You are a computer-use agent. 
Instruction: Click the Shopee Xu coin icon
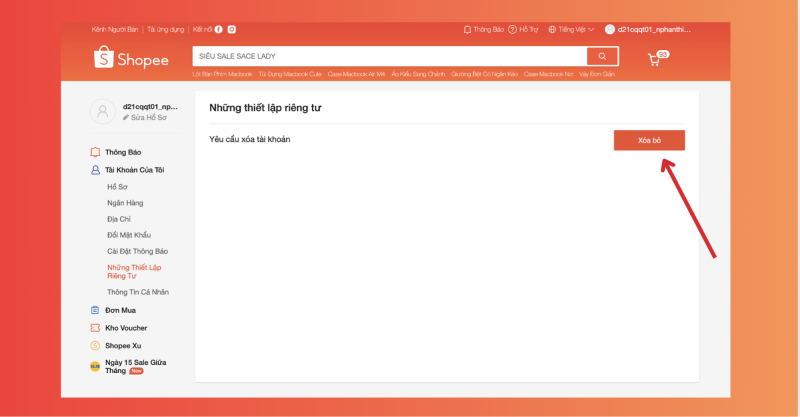[x=95, y=345]
